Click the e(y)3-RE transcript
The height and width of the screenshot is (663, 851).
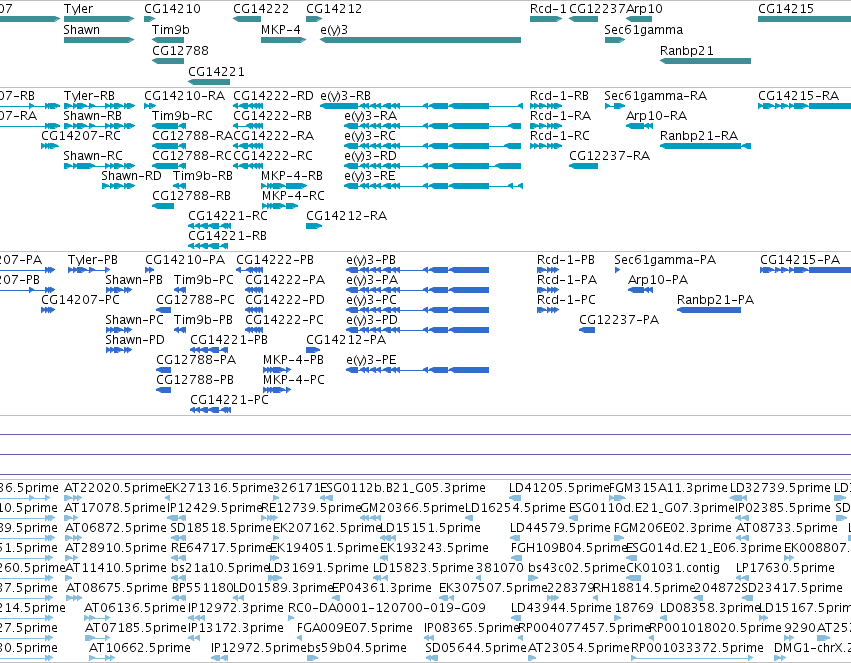433,186
